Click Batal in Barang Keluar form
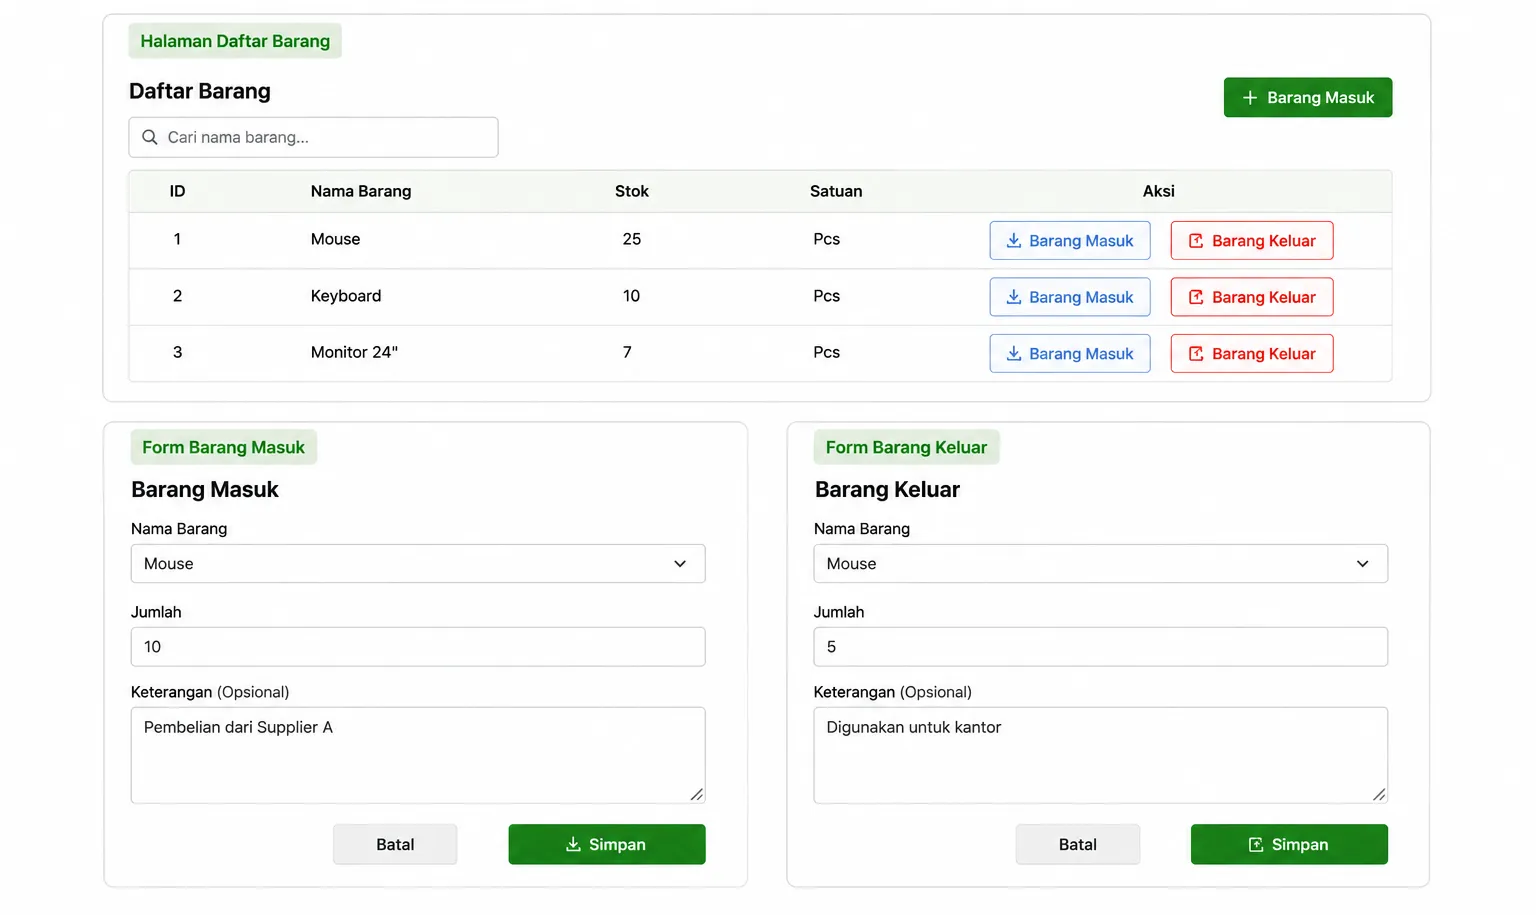 tap(1078, 845)
